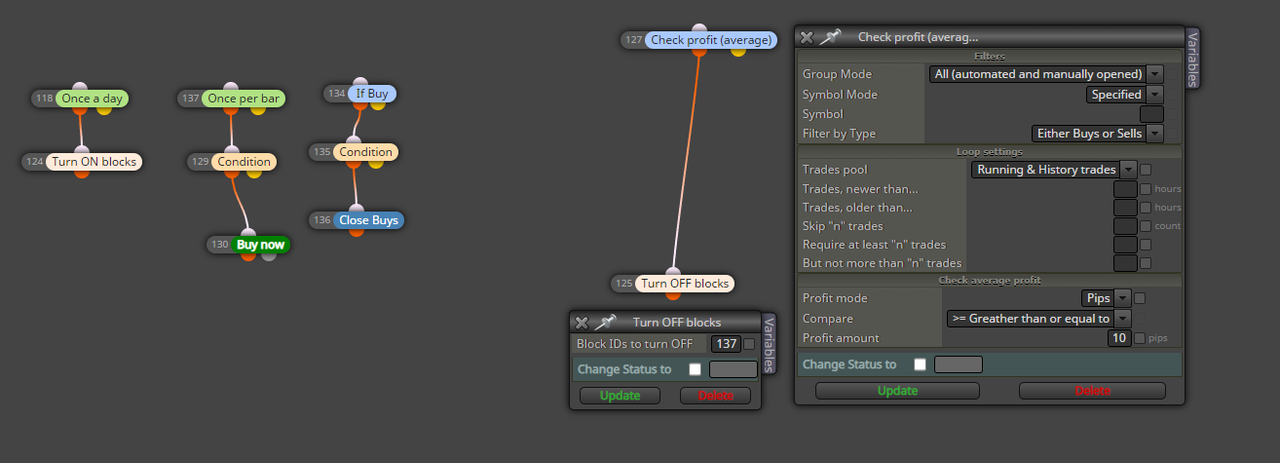This screenshot has height=463, width=1280.
Task: Click Delete in Check profit (average) panel
Action: tap(1092, 391)
